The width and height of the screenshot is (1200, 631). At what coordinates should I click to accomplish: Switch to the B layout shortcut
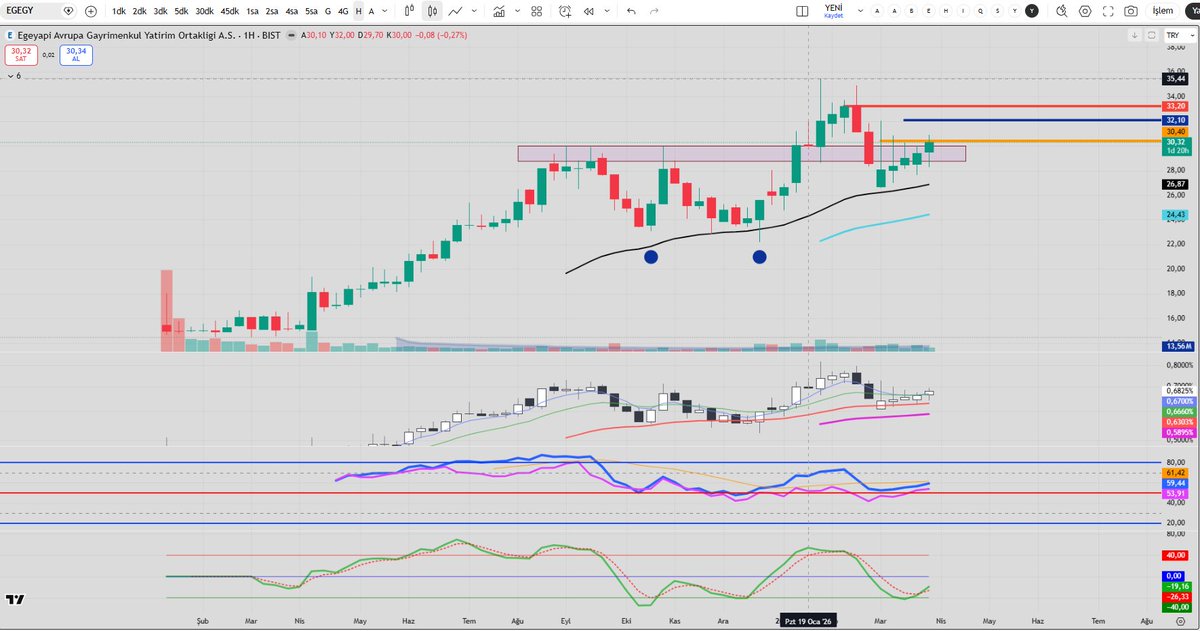[x=912, y=11]
